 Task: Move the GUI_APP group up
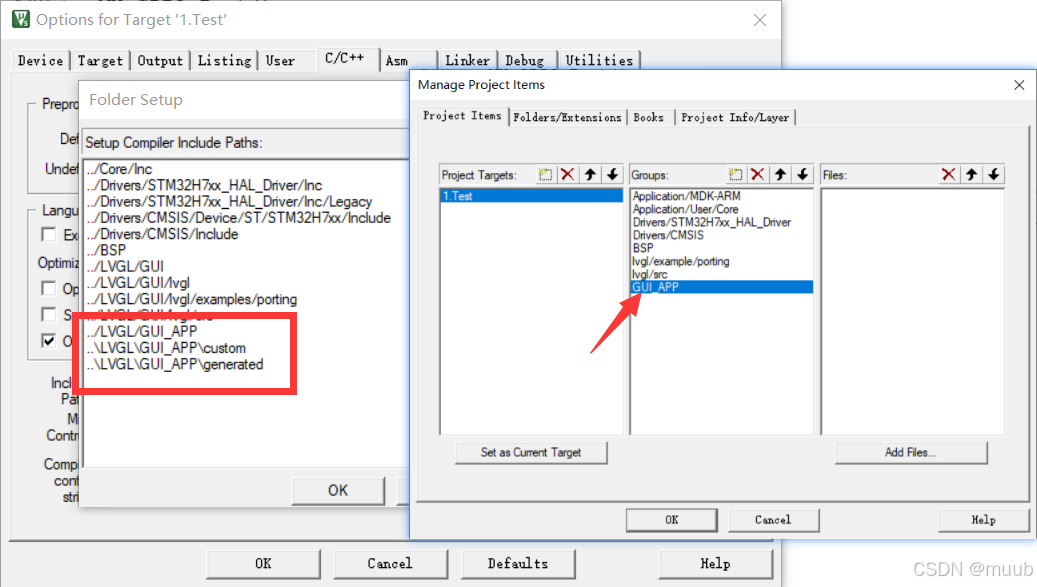780,174
